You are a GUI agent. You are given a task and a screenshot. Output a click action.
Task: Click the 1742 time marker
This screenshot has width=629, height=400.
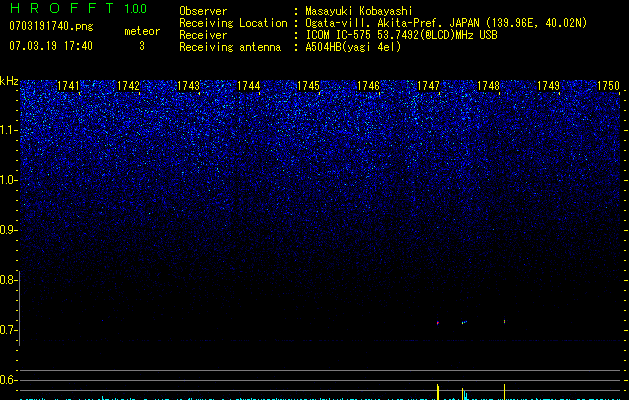click(x=128, y=86)
